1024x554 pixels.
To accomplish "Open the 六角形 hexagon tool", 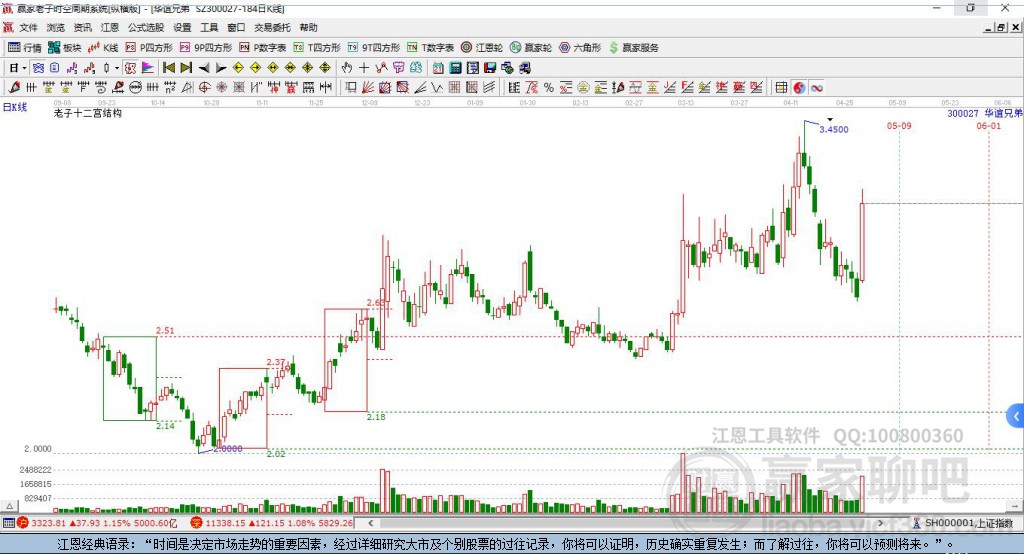I will (580, 48).
